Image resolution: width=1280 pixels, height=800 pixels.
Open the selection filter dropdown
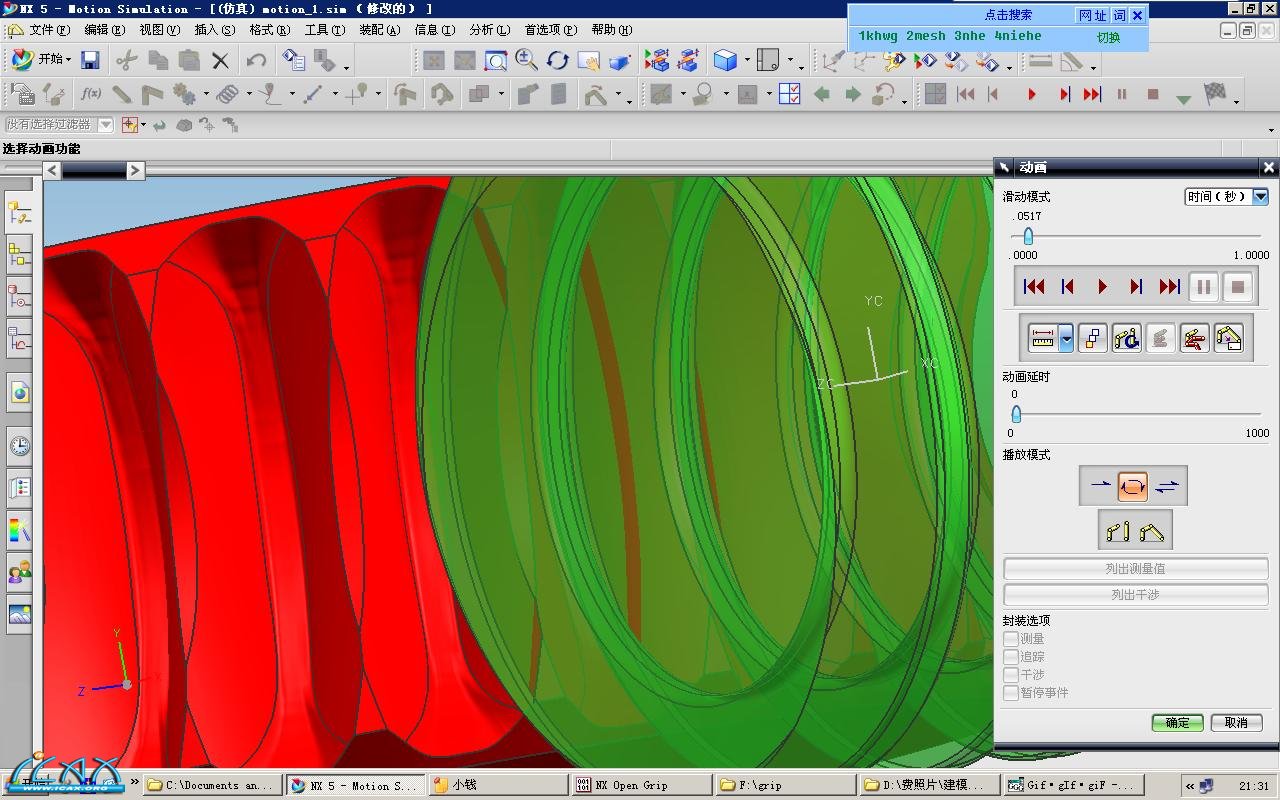coord(105,125)
